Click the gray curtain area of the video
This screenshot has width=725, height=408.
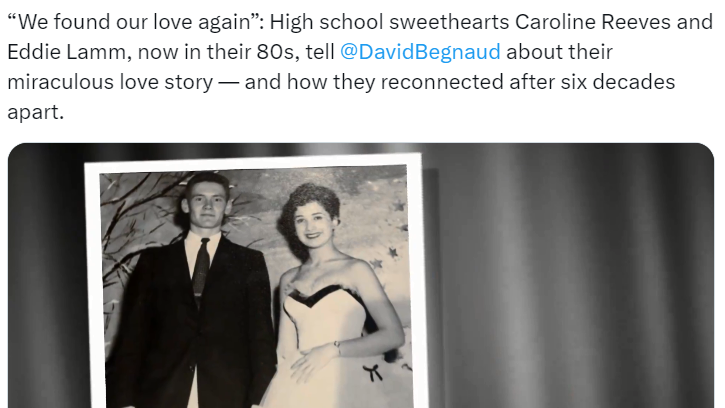click(x=573, y=278)
